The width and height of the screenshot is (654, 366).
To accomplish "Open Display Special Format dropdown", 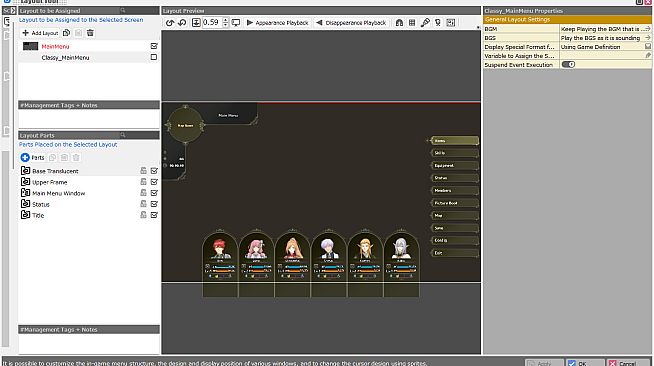I will tap(647, 46).
